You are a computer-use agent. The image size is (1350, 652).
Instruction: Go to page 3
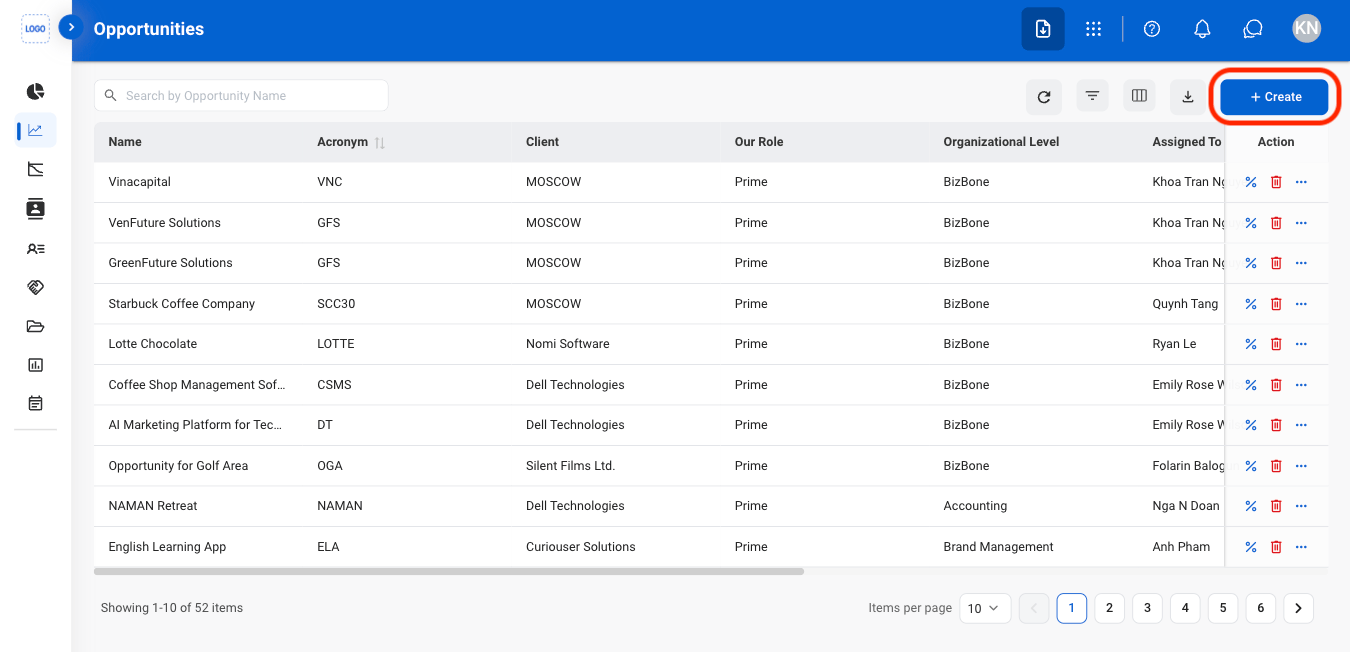[1147, 608]
